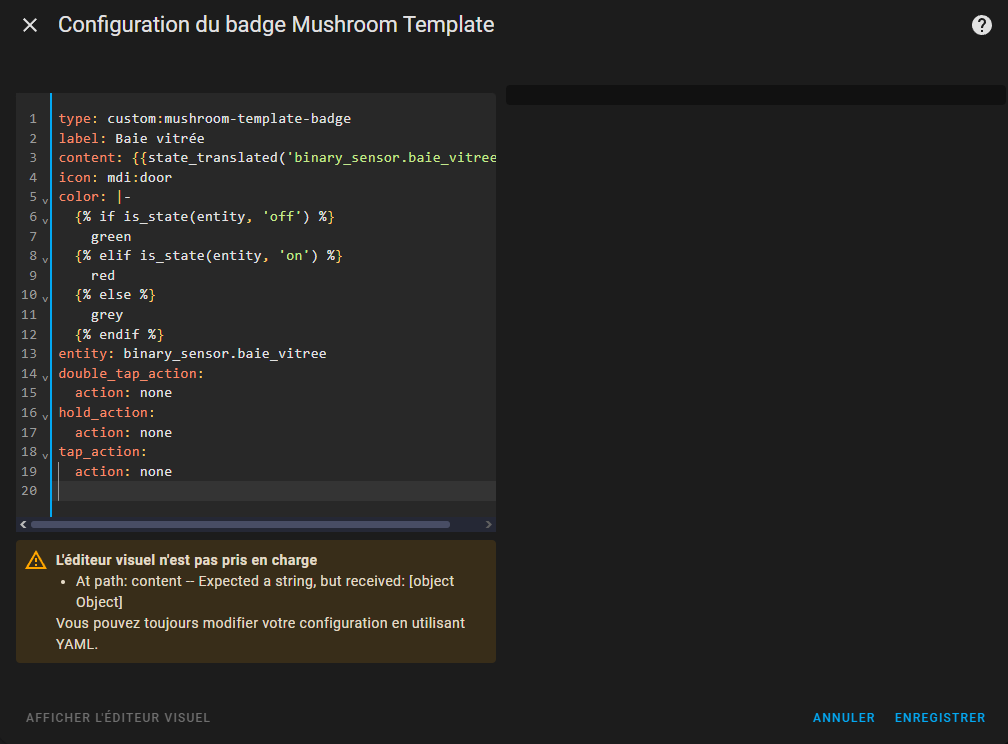Click the ANNULER button

[x=843, y=718]
